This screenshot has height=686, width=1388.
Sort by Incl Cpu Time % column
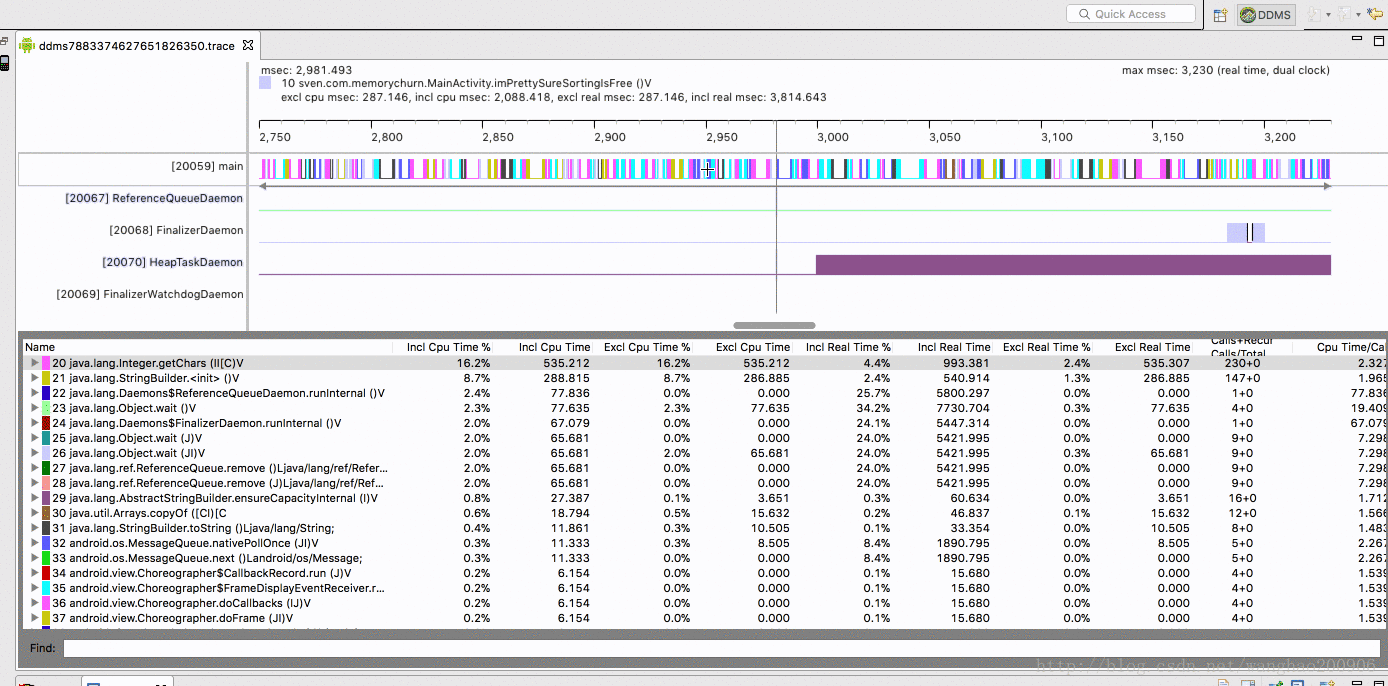(x=448, y=347)
